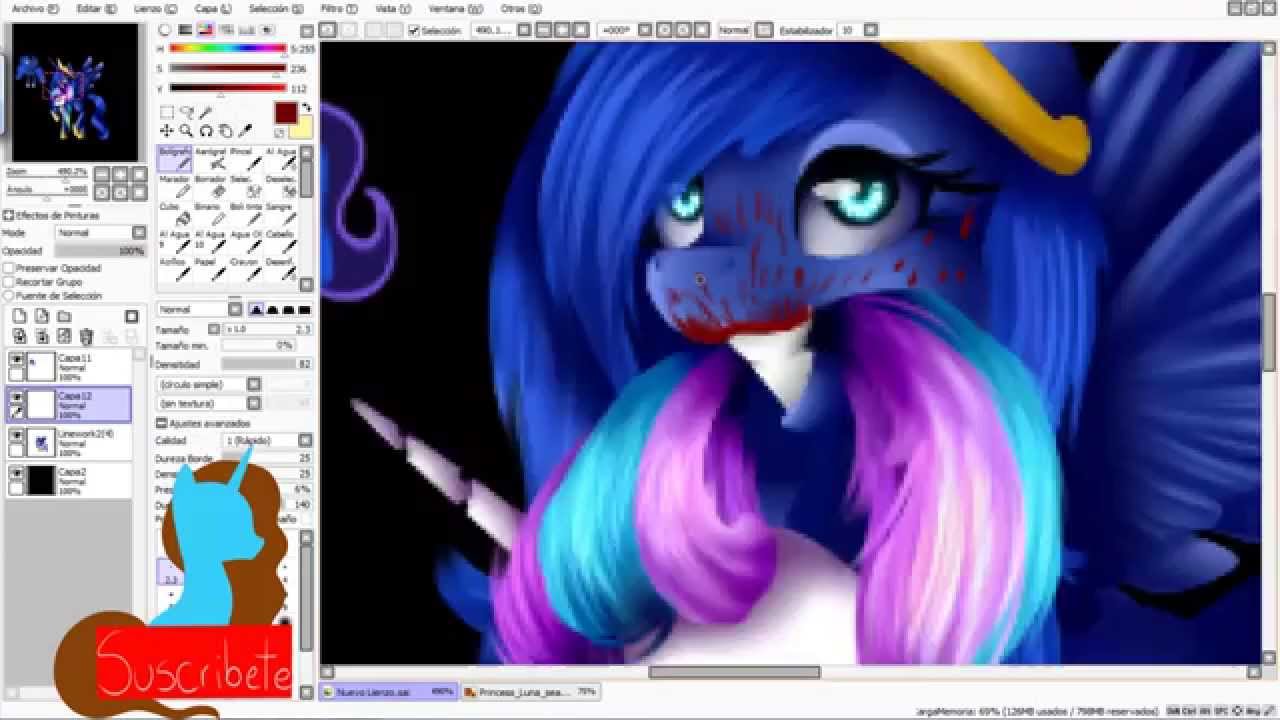Enable the Preservar Opacidad checkbox
The width and height of the screenshot is (1280, 720).
[x=8, y=269]
